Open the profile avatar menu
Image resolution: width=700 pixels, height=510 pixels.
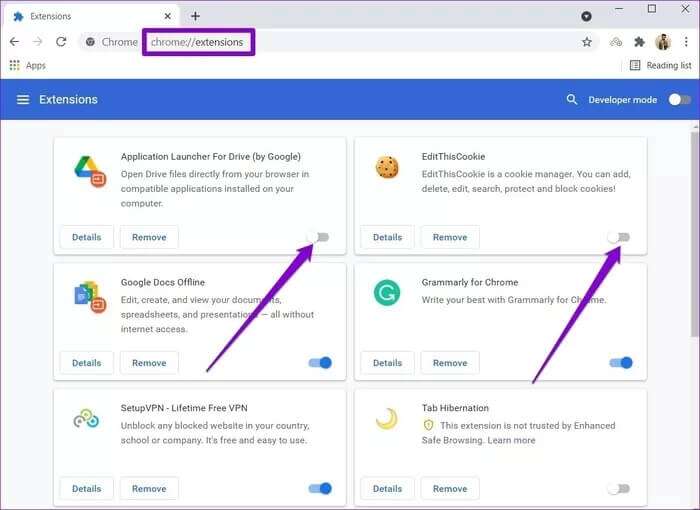click(x=663, y=42)
